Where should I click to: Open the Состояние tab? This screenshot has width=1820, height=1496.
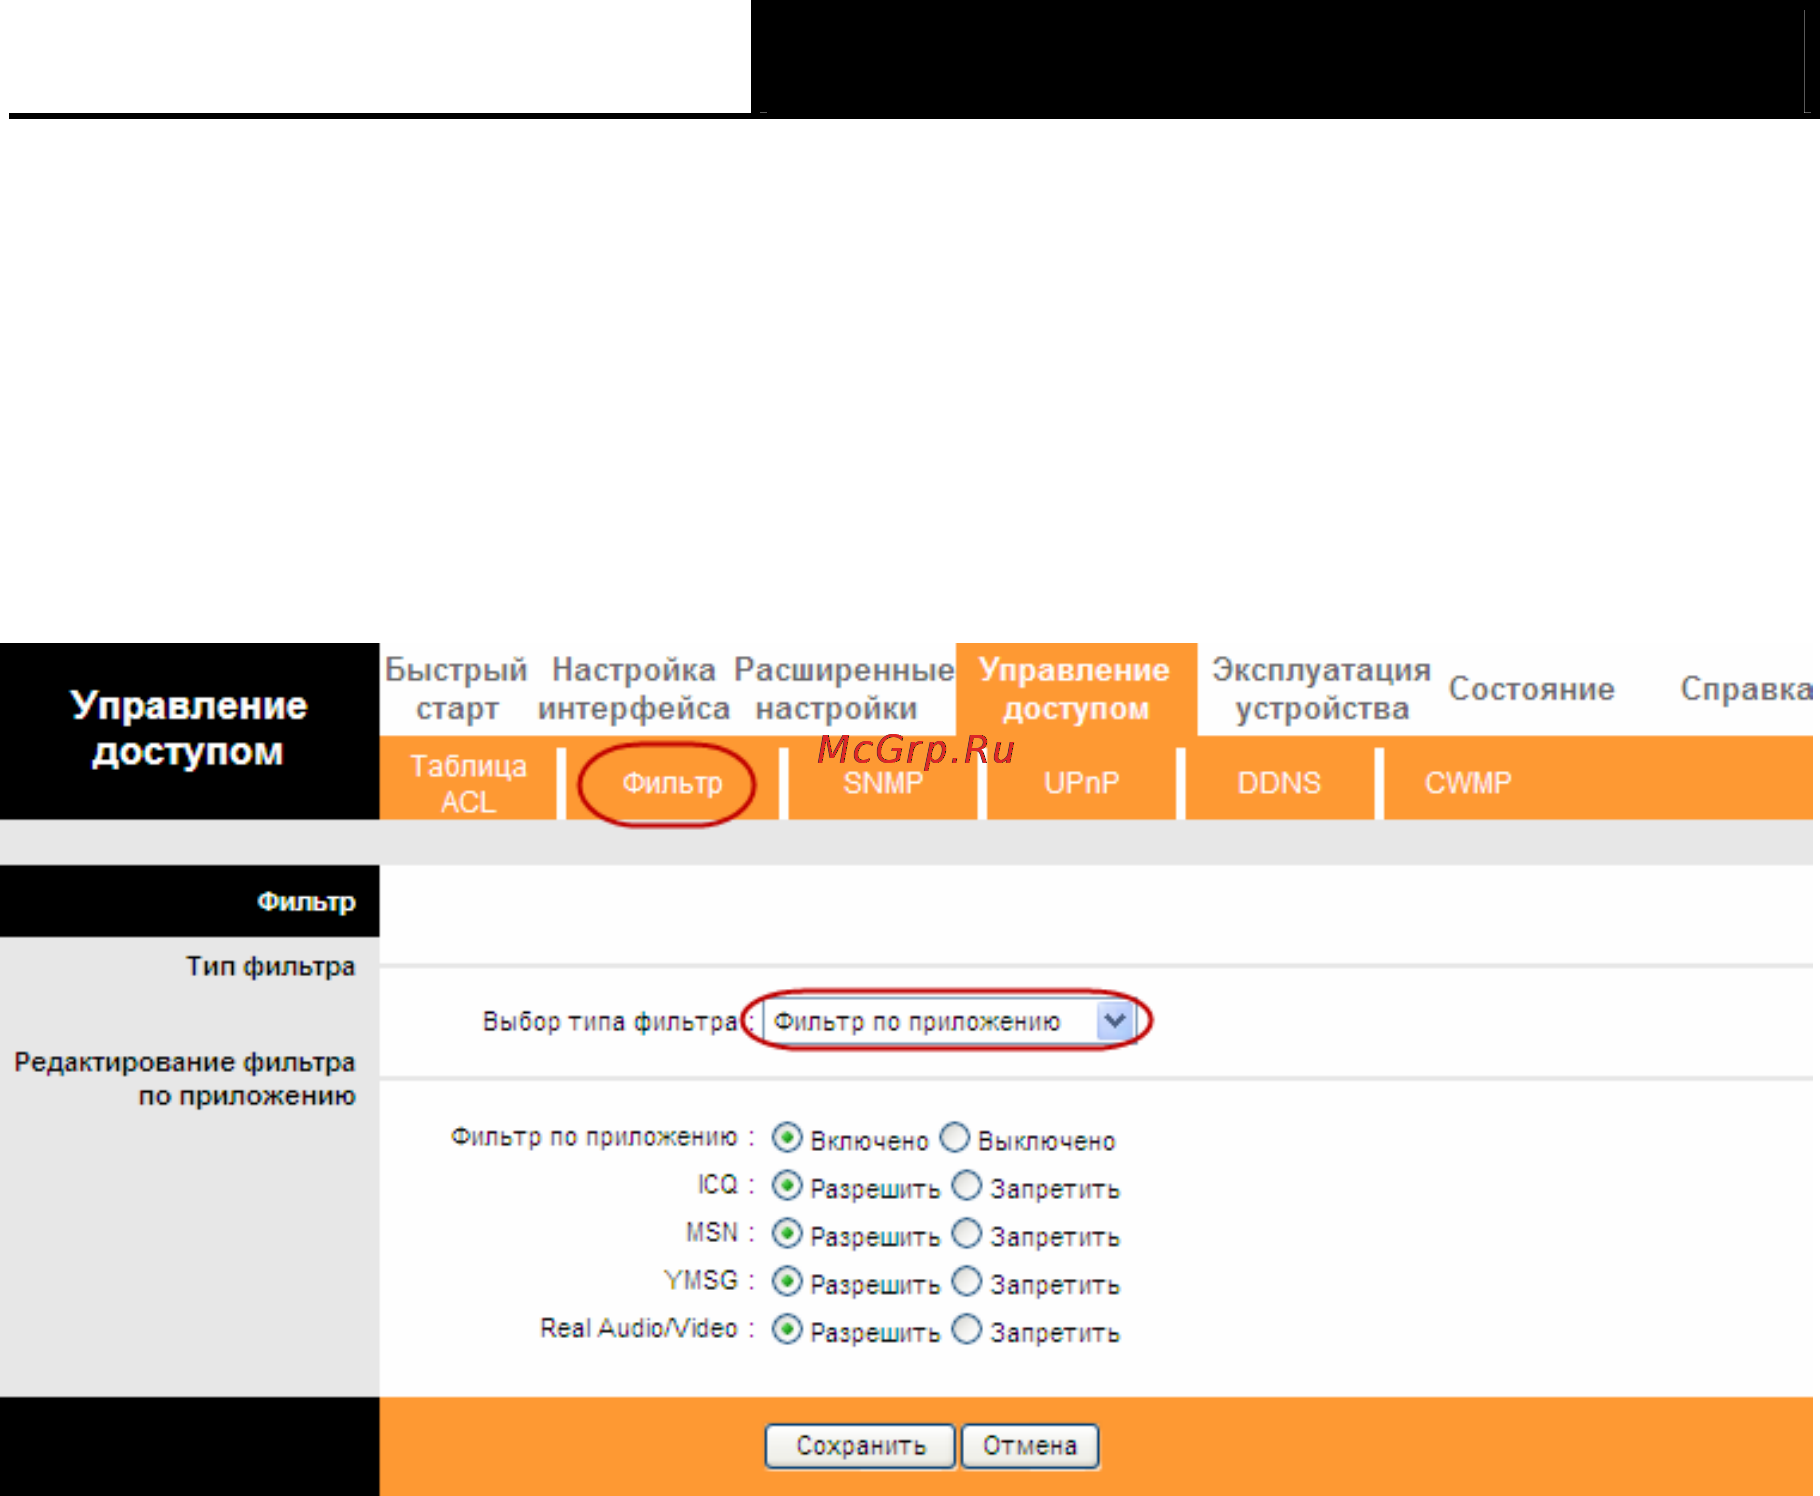(1532, 688)
